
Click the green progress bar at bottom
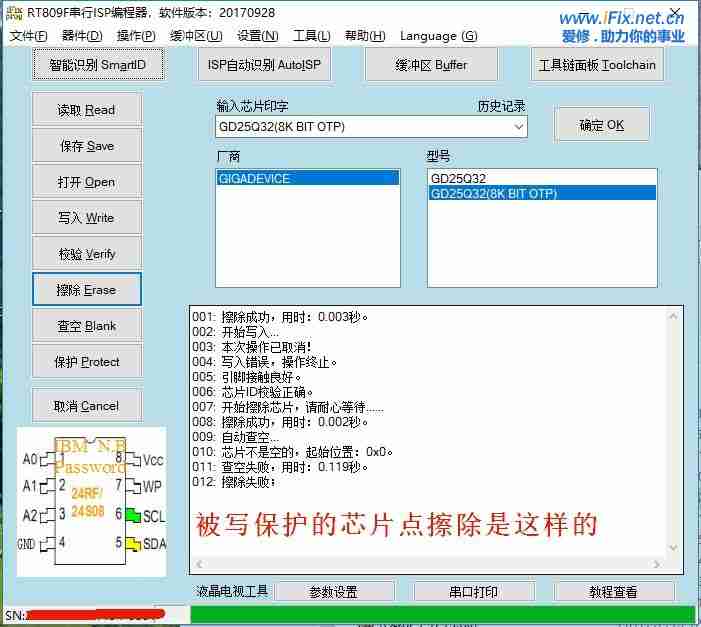440,615
